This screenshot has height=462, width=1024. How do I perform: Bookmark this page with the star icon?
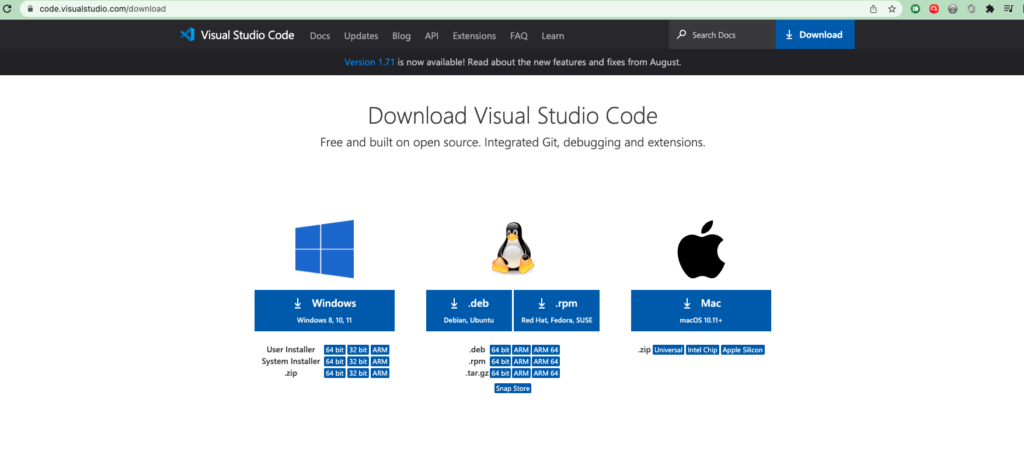click(892, 9)
